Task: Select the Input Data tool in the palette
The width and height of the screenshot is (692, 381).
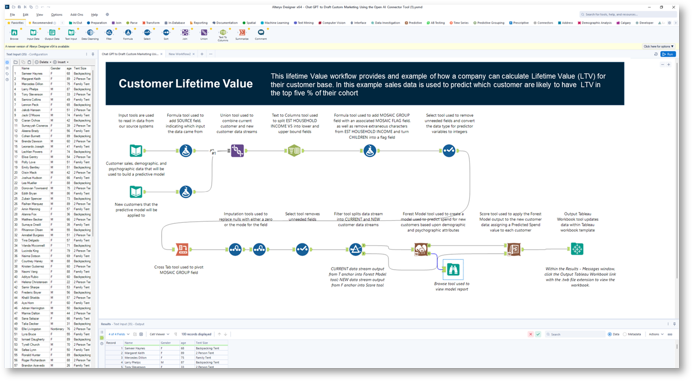Action: click(x=33, y=34)
